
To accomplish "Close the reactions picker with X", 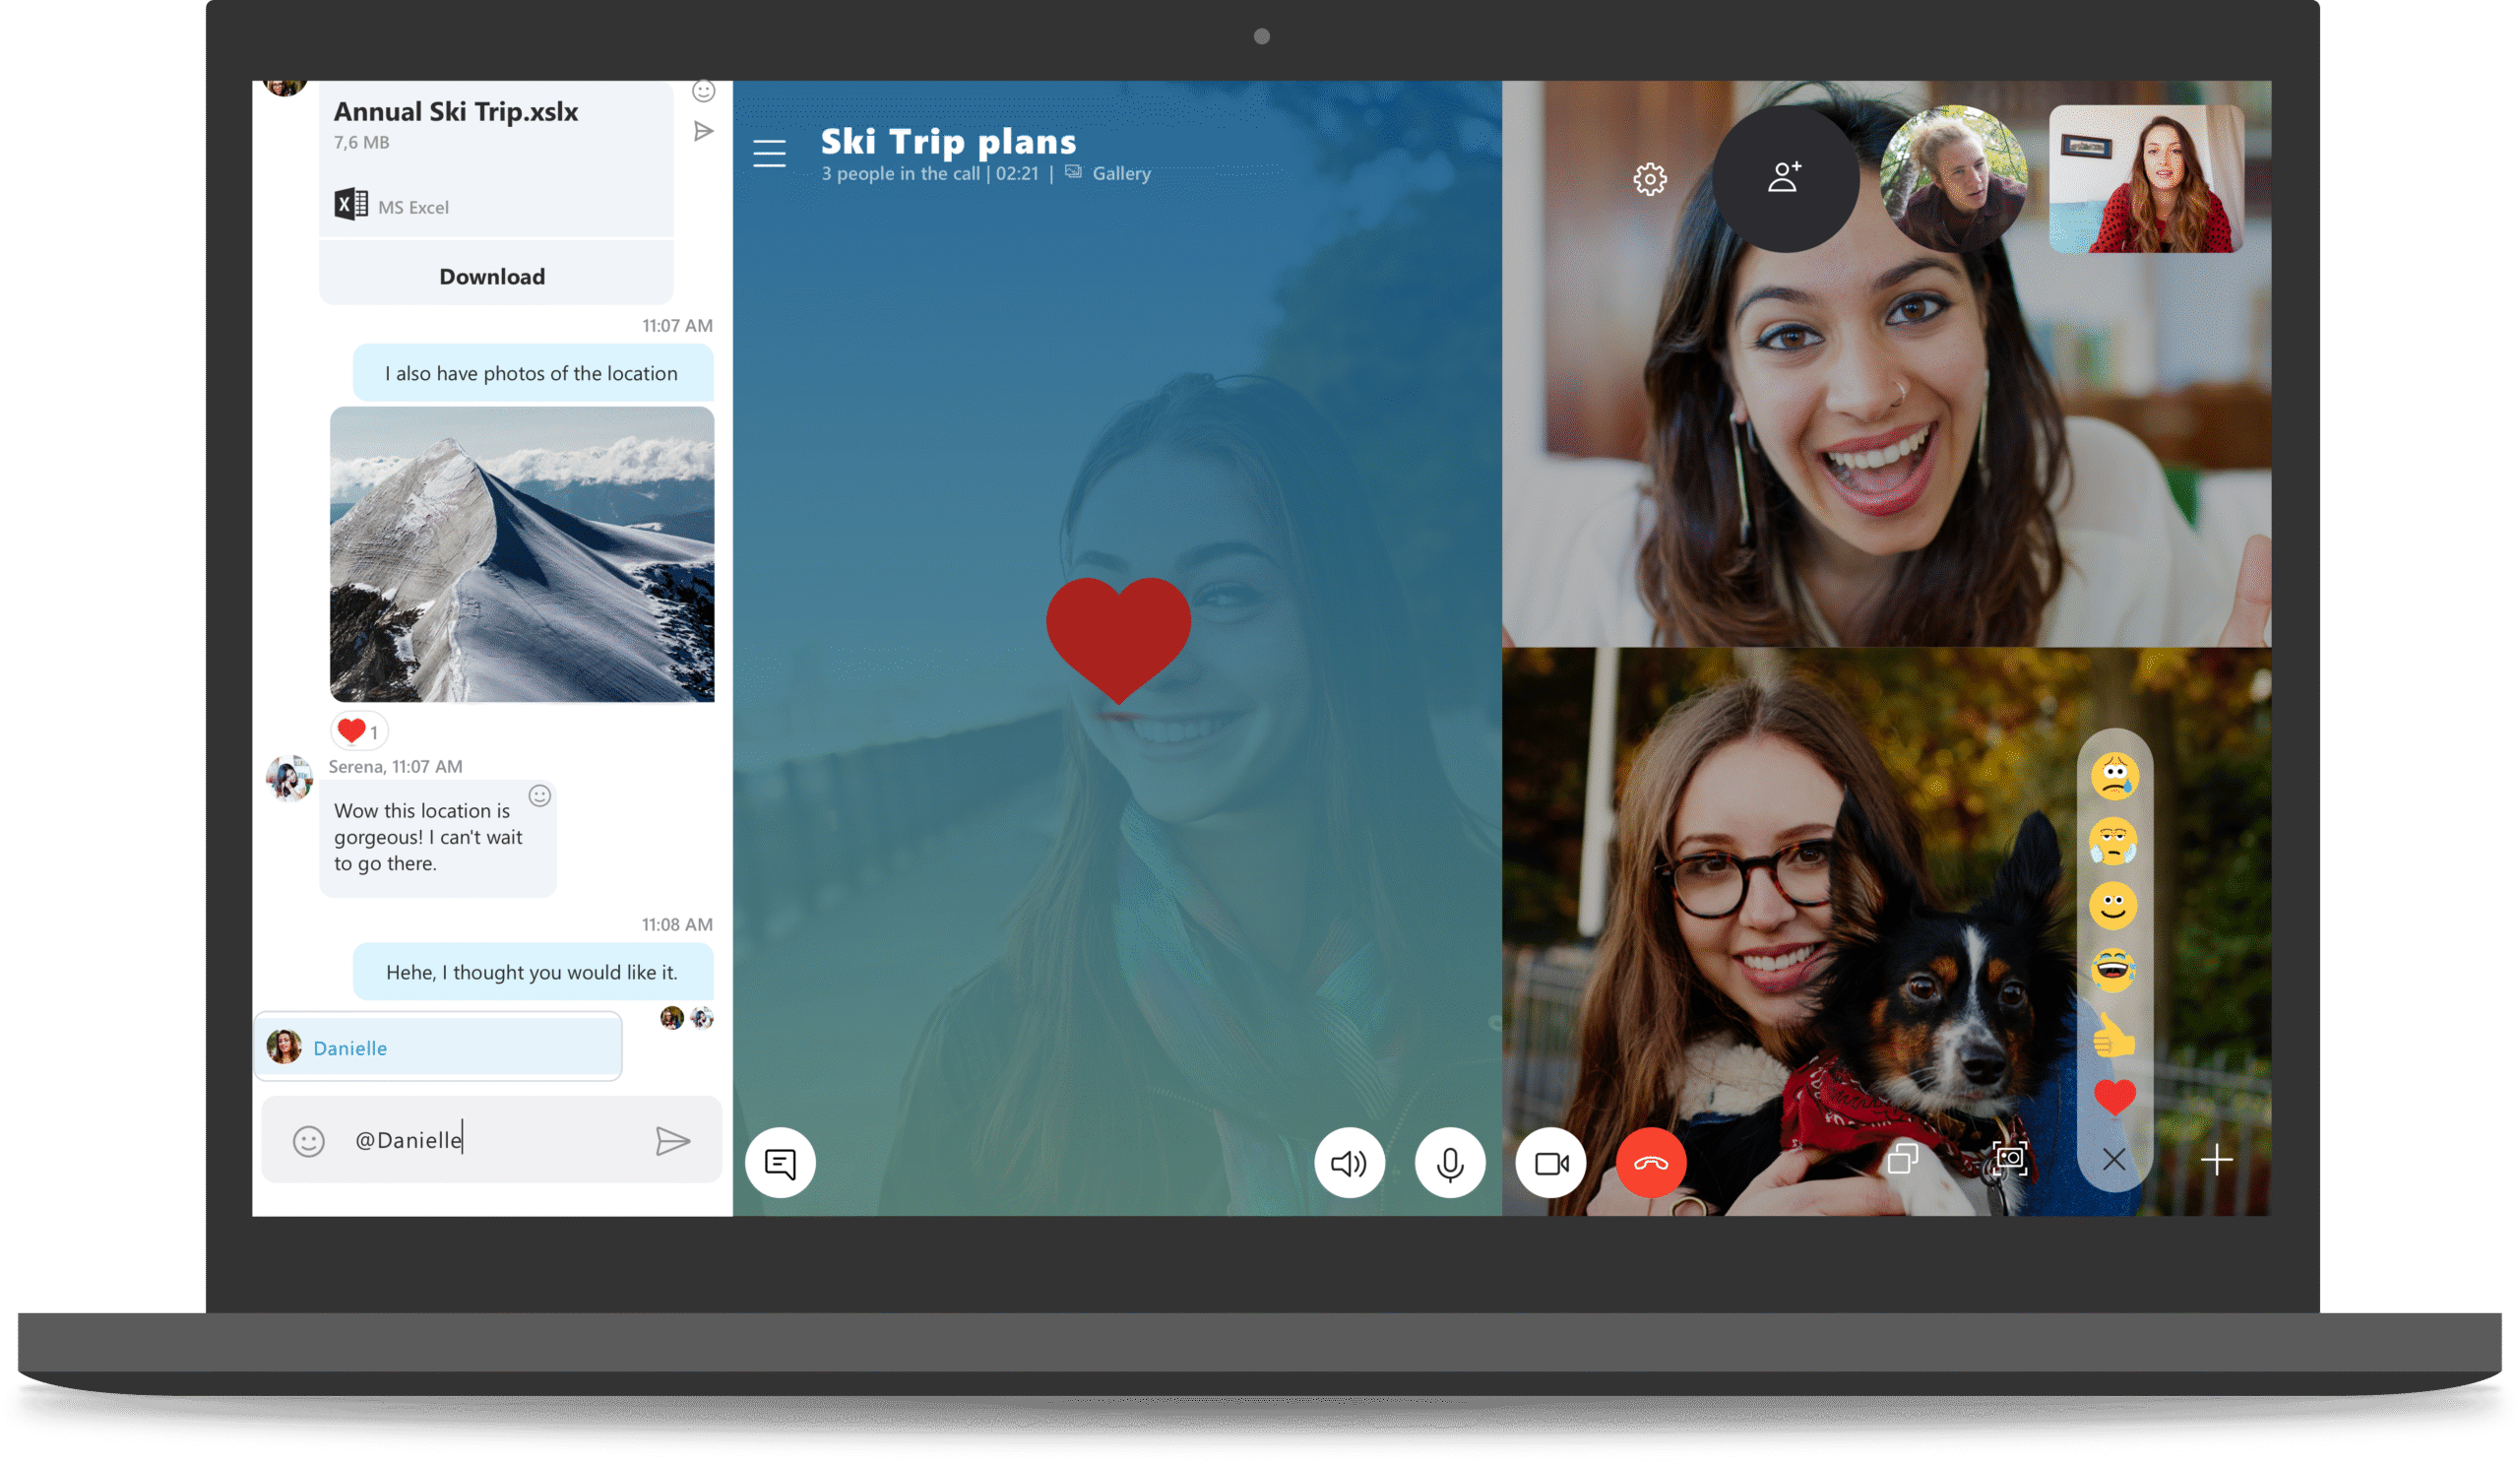I will tap(2114, 1160).
